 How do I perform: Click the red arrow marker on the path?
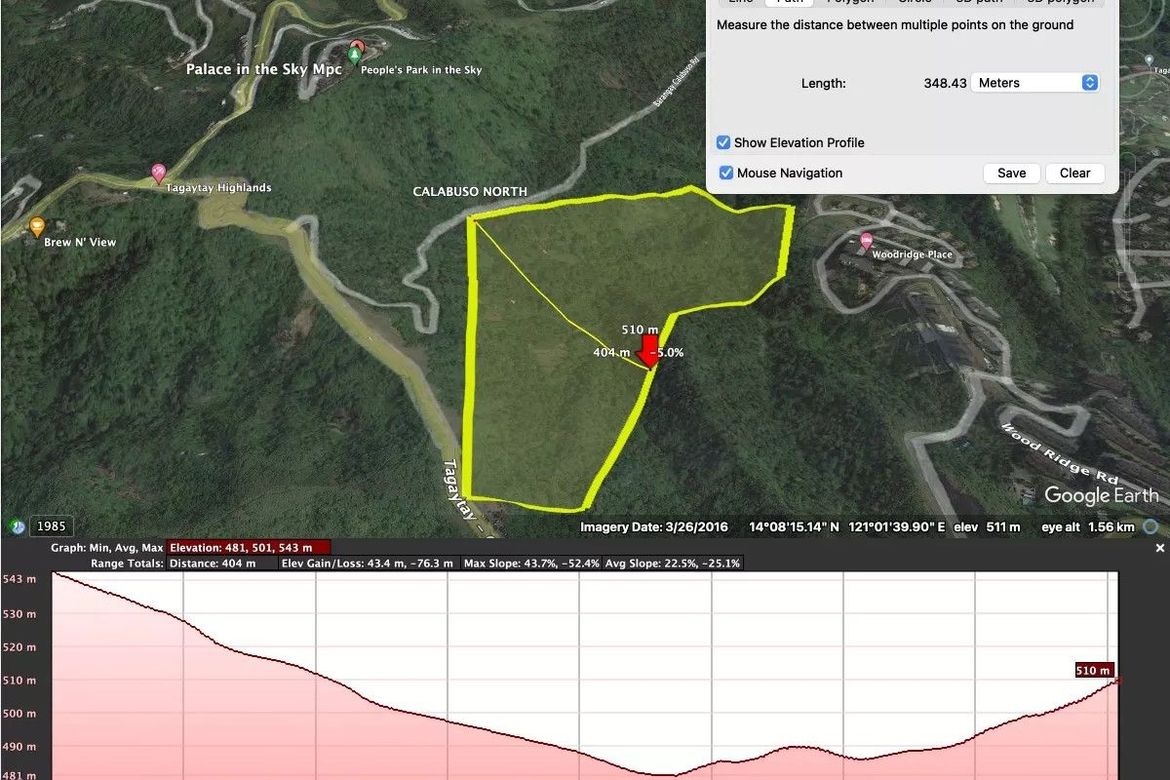pyautogui.click(x=650, y=351)
